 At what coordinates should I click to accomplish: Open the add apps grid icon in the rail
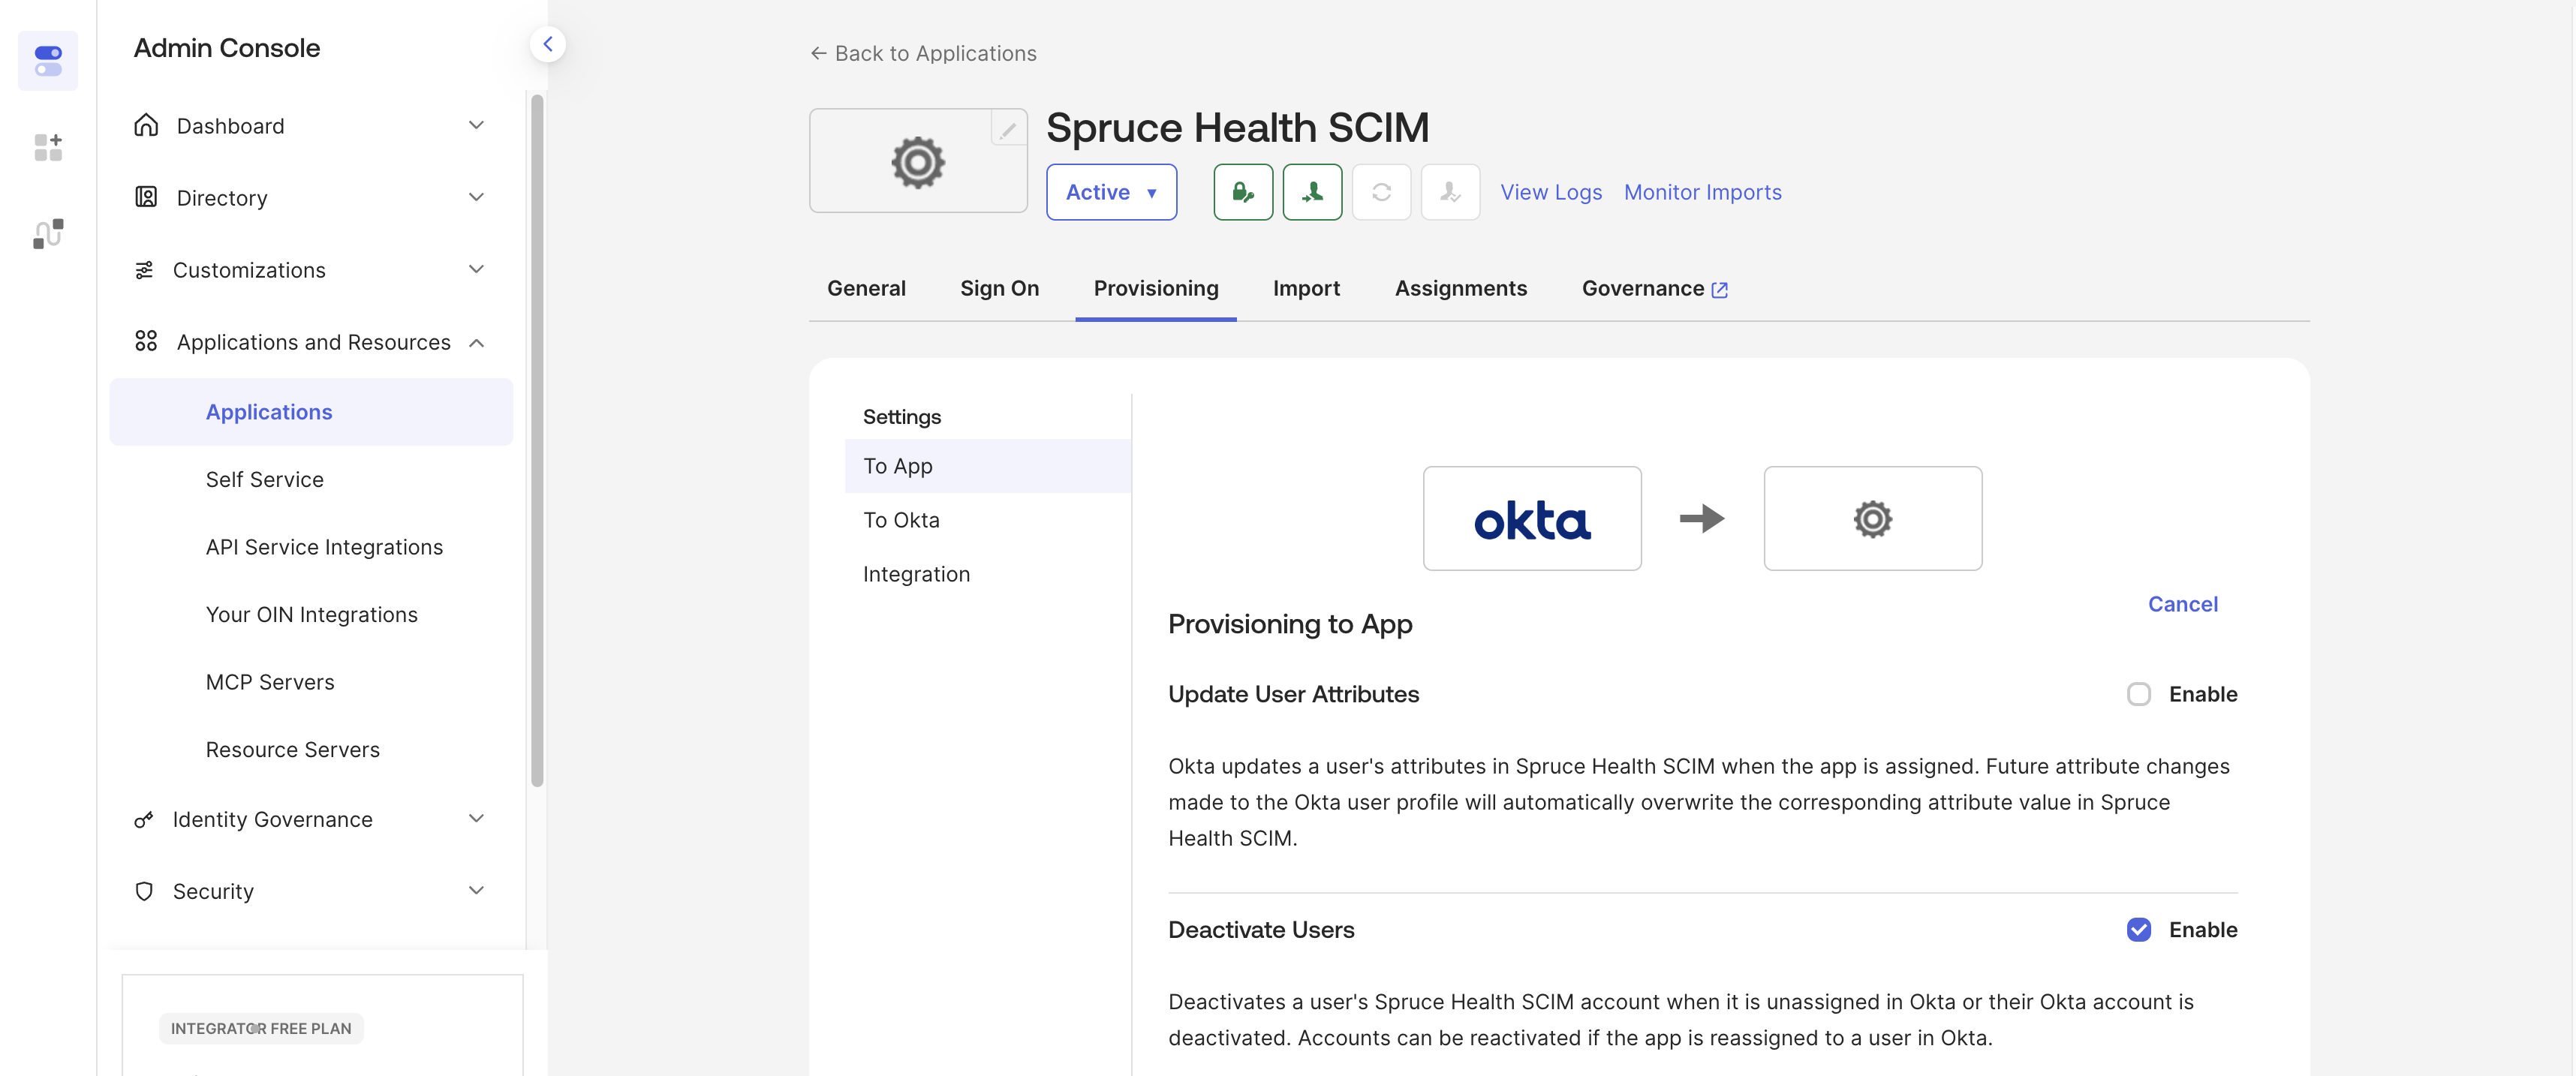click(x=48, y=147)
